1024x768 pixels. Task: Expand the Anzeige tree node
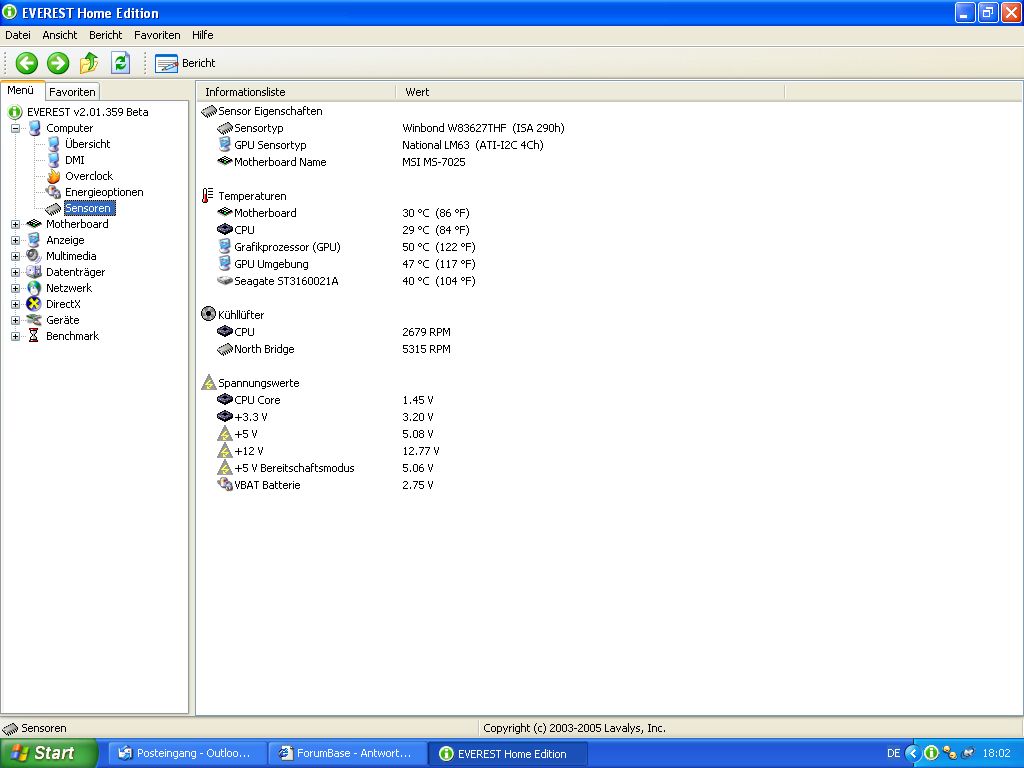(16, 240)
